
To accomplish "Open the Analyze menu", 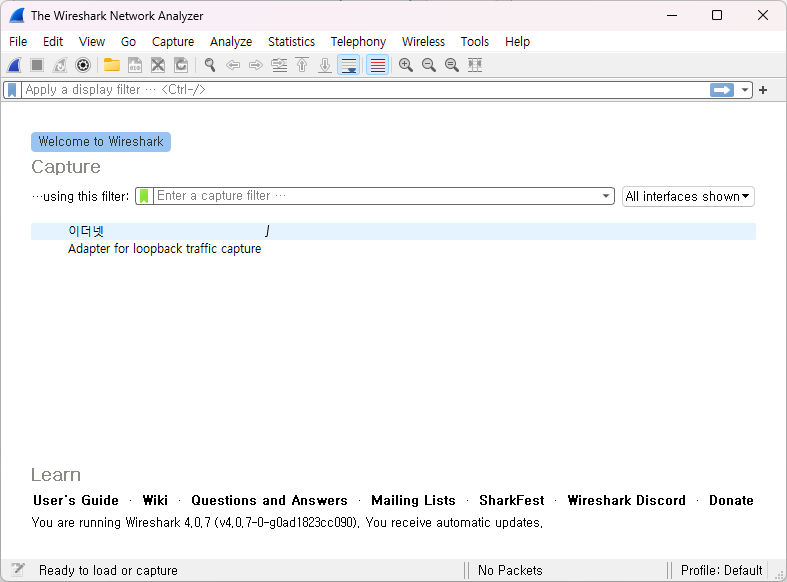I will 231,42.
